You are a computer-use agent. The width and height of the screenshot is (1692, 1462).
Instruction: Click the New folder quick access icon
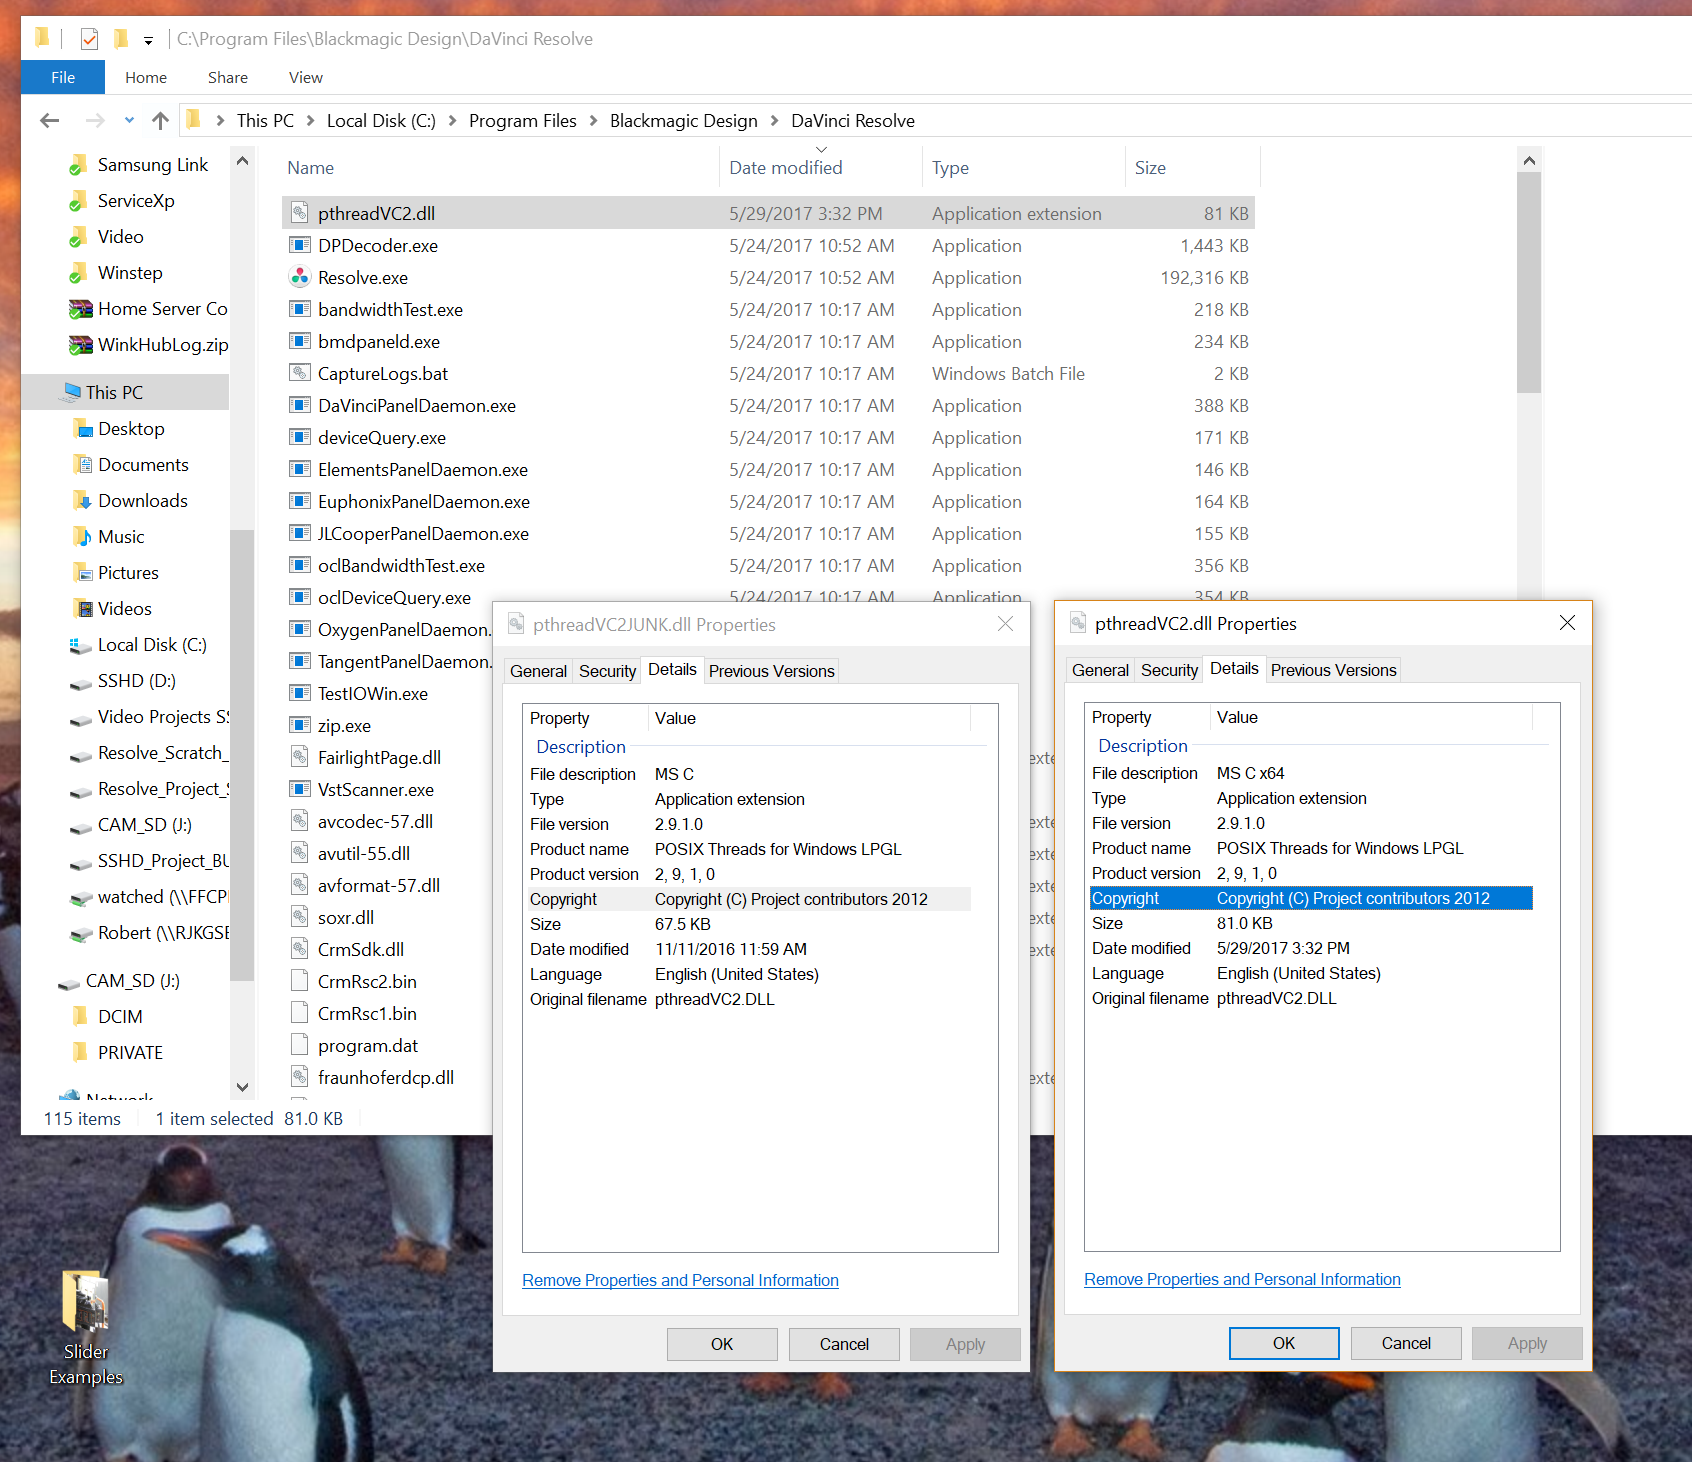[x=120, y=39]
